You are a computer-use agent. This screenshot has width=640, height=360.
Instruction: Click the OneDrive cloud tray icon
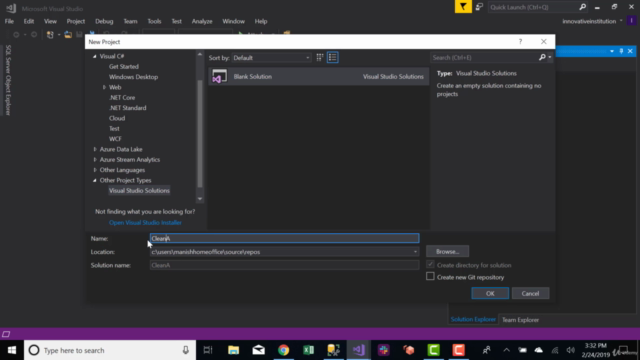tap(539, 350)
